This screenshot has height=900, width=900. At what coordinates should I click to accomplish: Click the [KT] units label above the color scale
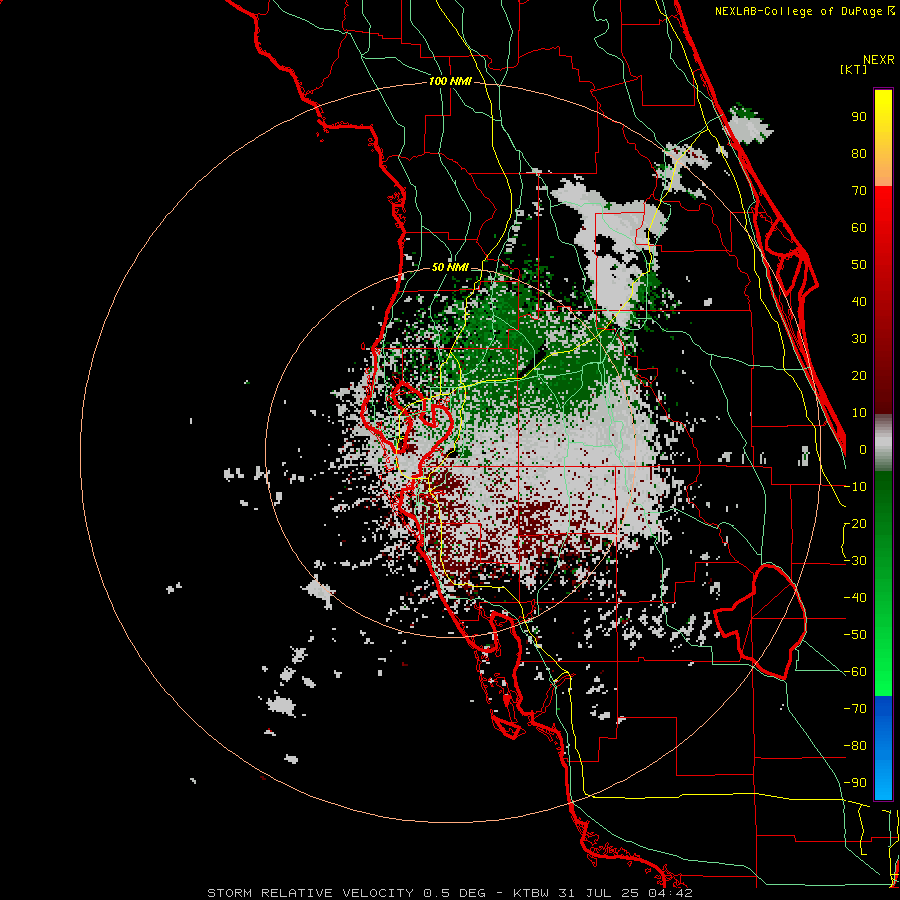coord(854,69)
